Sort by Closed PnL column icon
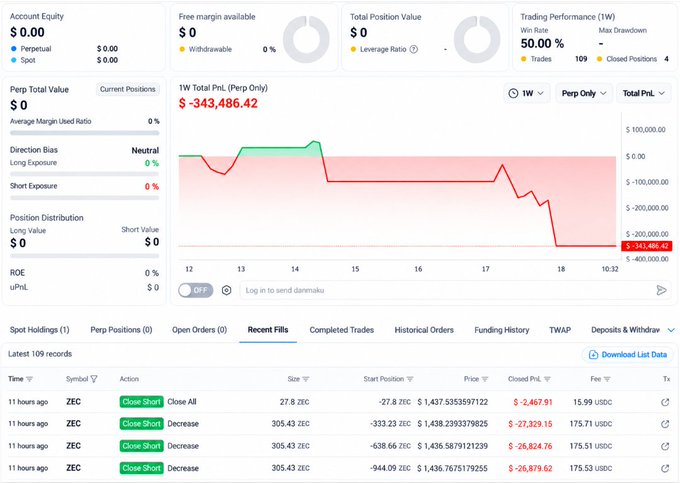The width and height of the screenshot is (680, 483). 547,379
